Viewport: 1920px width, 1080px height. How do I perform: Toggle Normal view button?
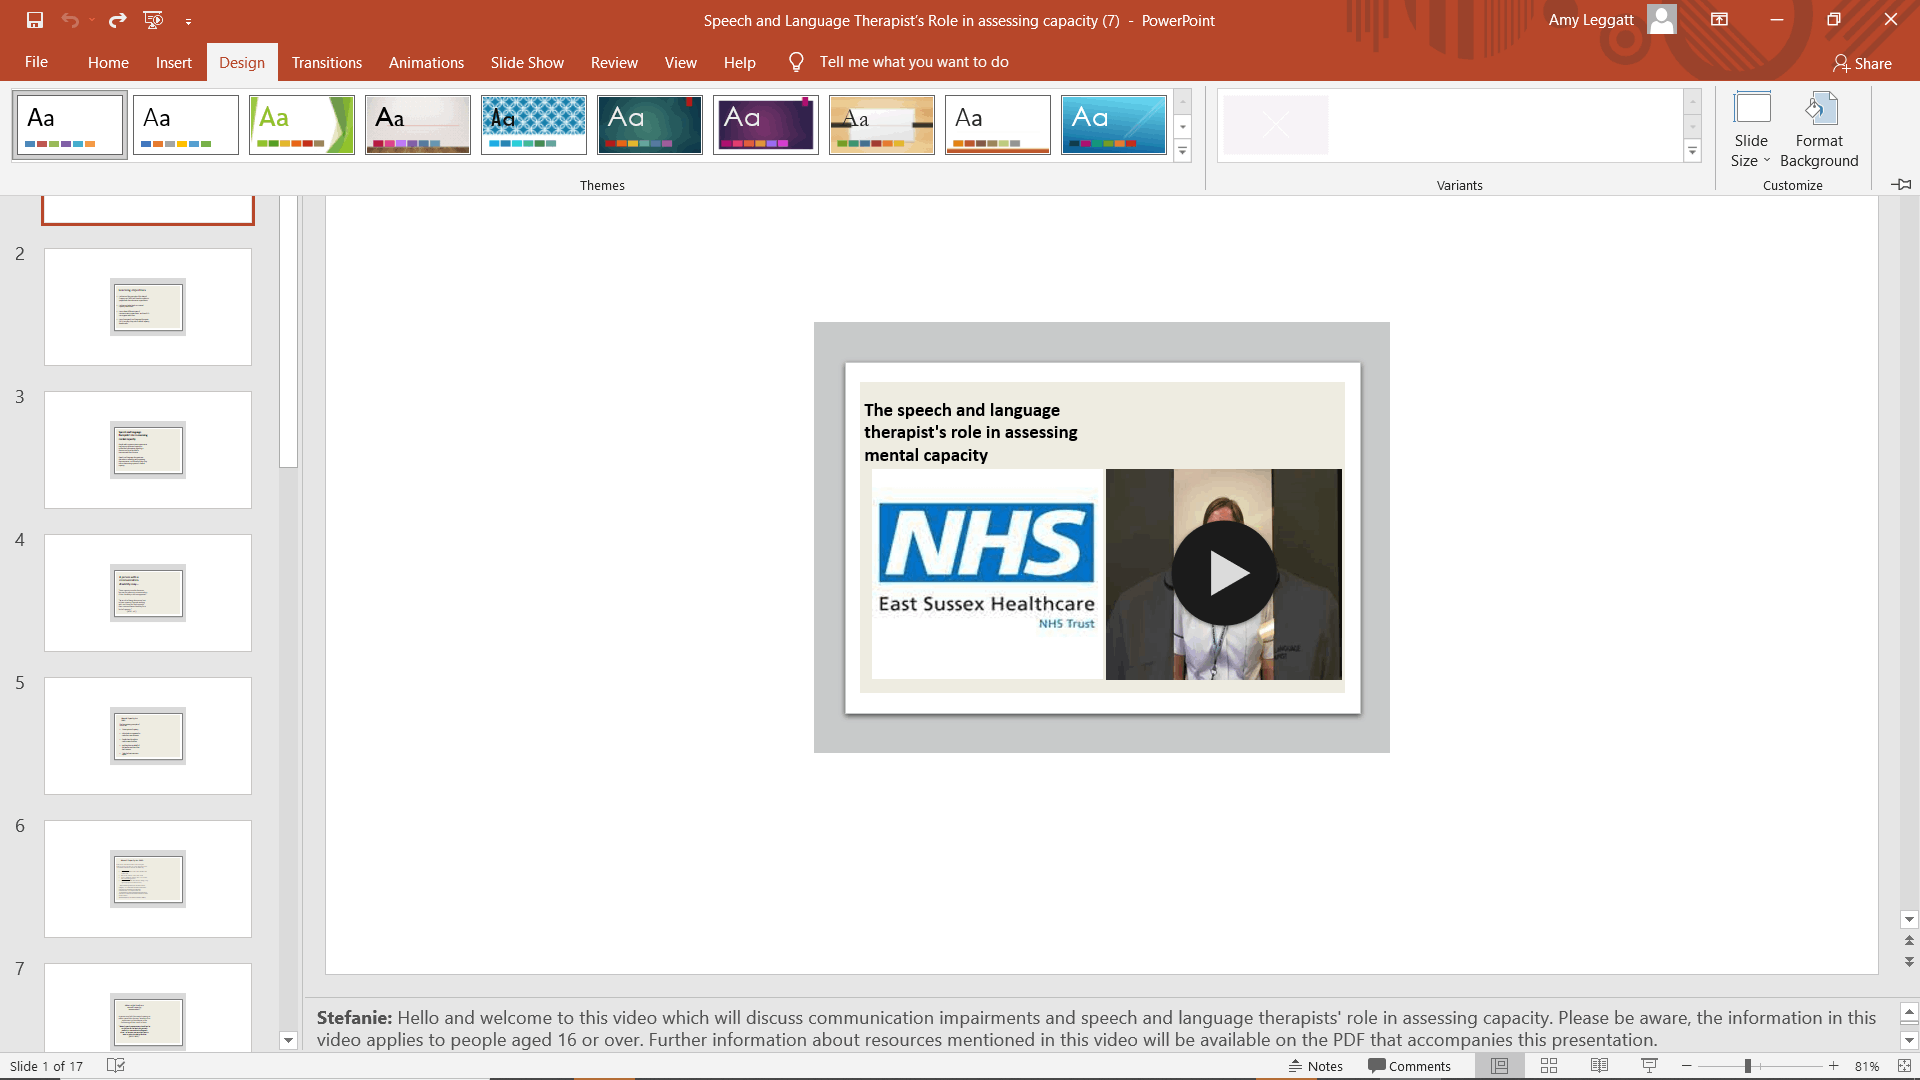1499,1066
